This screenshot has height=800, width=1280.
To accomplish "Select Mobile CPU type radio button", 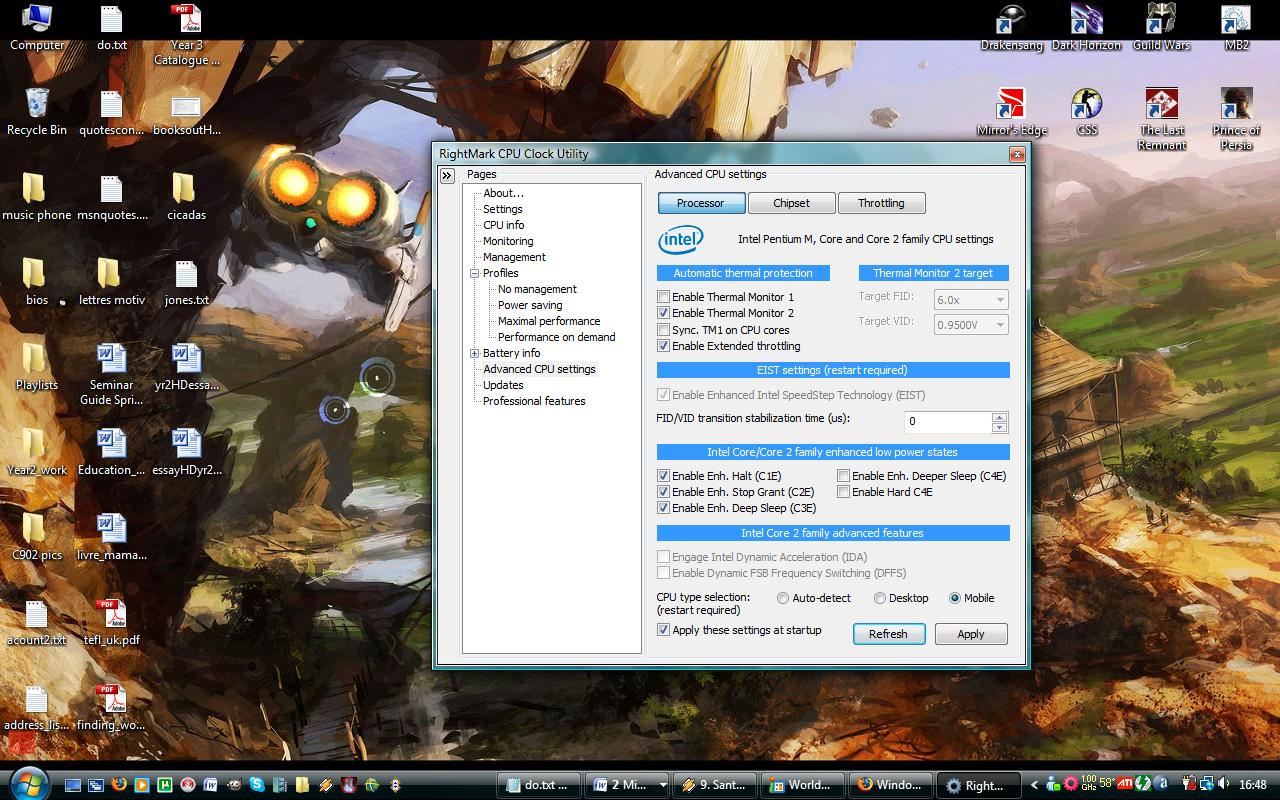I will pyautogui.click(x=955, y=598).
